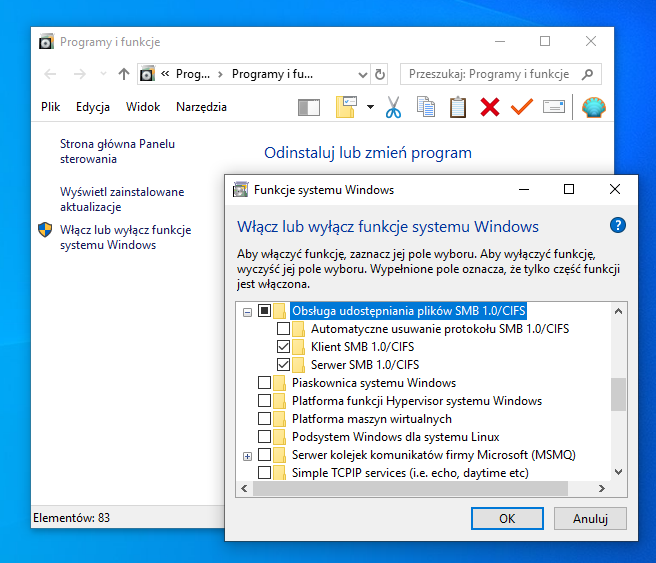Uncheck Klient SMB 1.0/CIFS

(283, 347)
